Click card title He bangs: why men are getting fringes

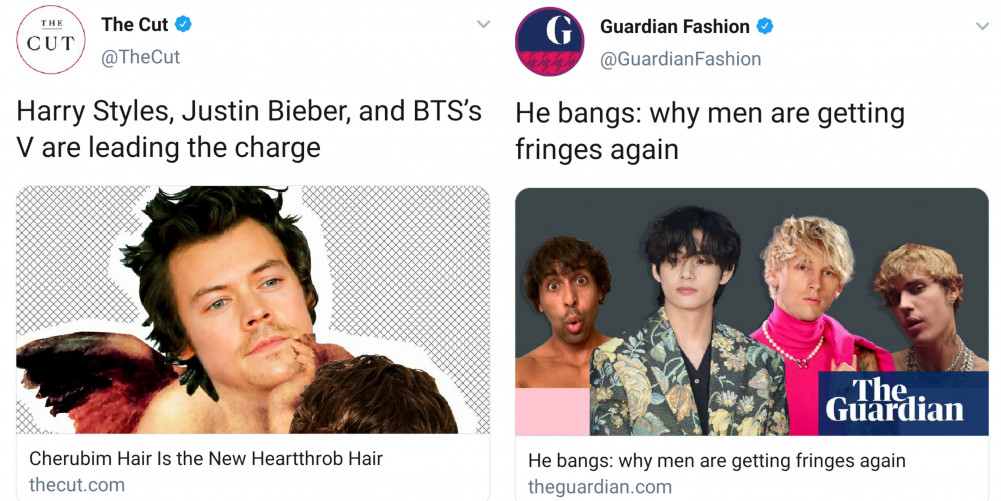click(717, 460)
